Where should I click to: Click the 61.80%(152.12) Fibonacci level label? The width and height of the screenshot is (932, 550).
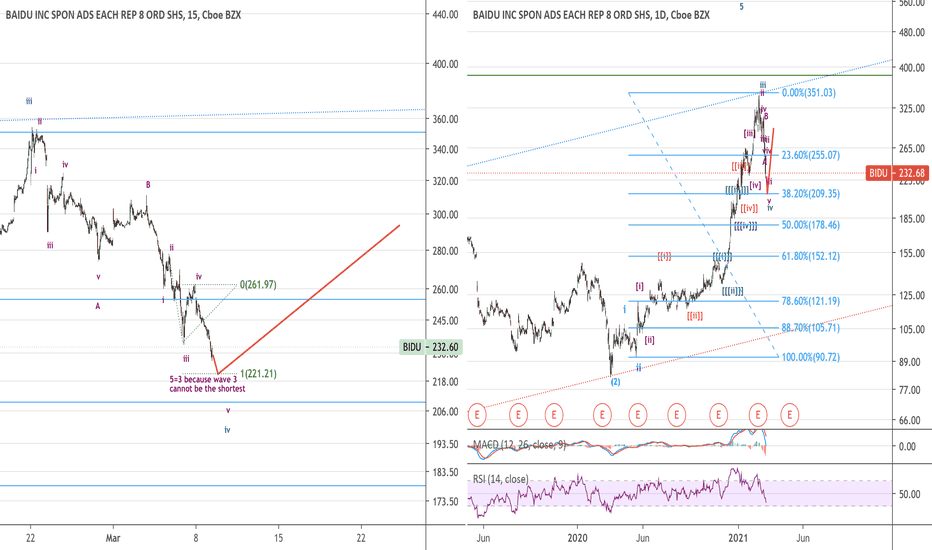[x=811, y=256]
